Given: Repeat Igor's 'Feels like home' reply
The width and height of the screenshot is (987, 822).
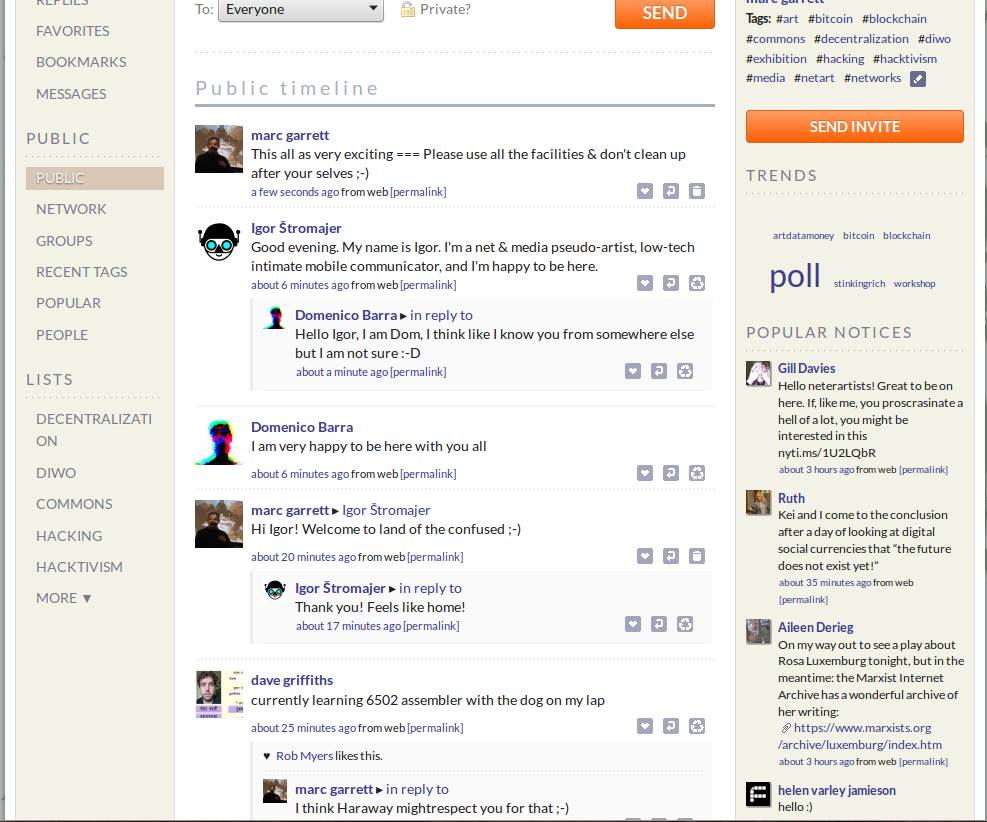Looking at the screenshot, I should [685, 624].
